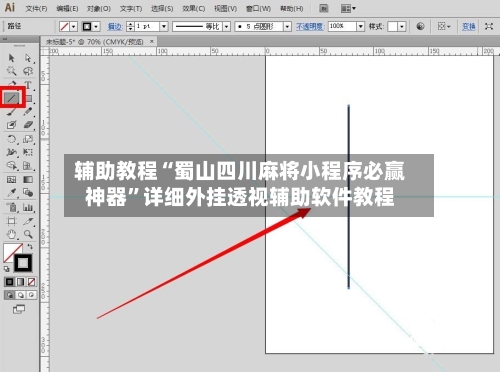Switch to Draw Behind mode
Image resolution: width=500 pixels, height=372 pixels.
coord(20,295)
